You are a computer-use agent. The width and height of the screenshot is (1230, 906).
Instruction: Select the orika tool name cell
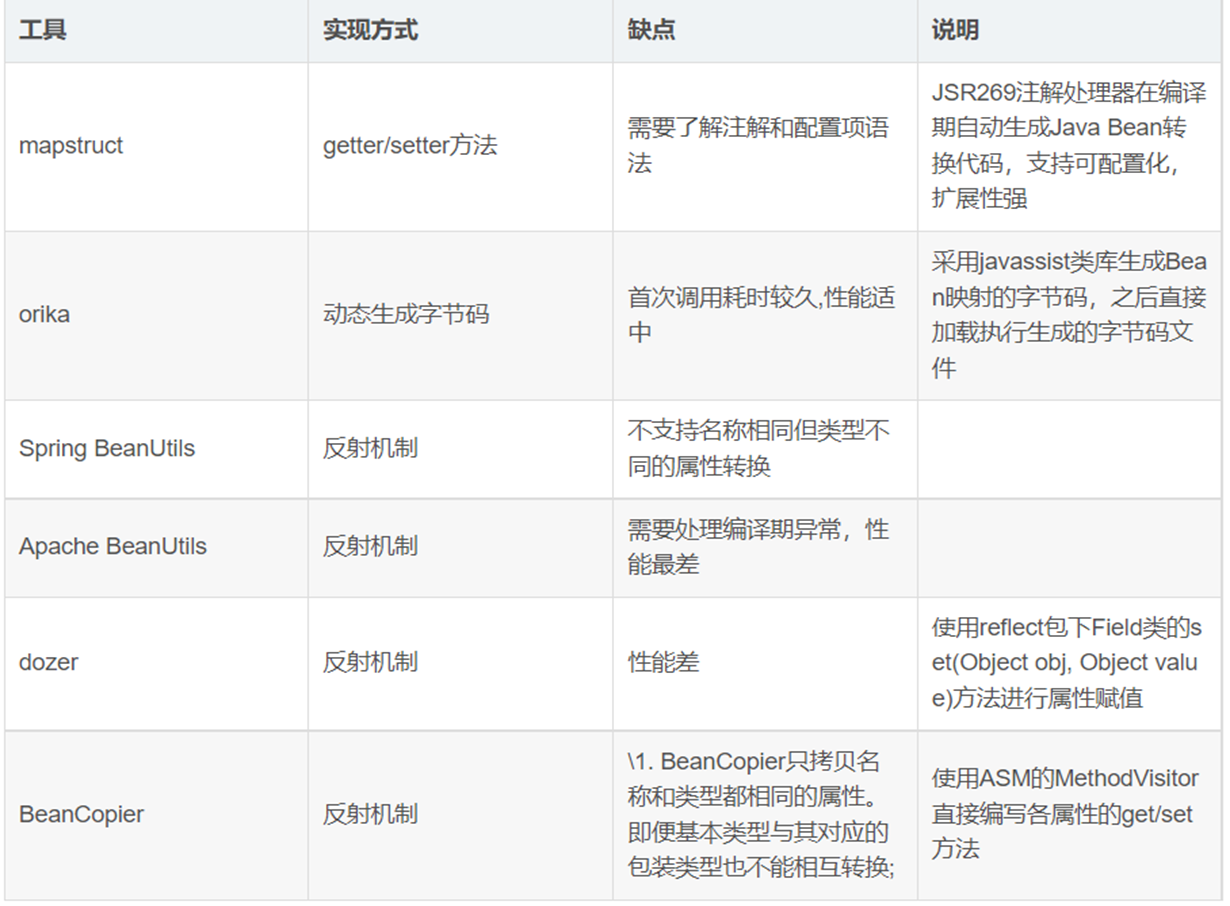[156, 315]
